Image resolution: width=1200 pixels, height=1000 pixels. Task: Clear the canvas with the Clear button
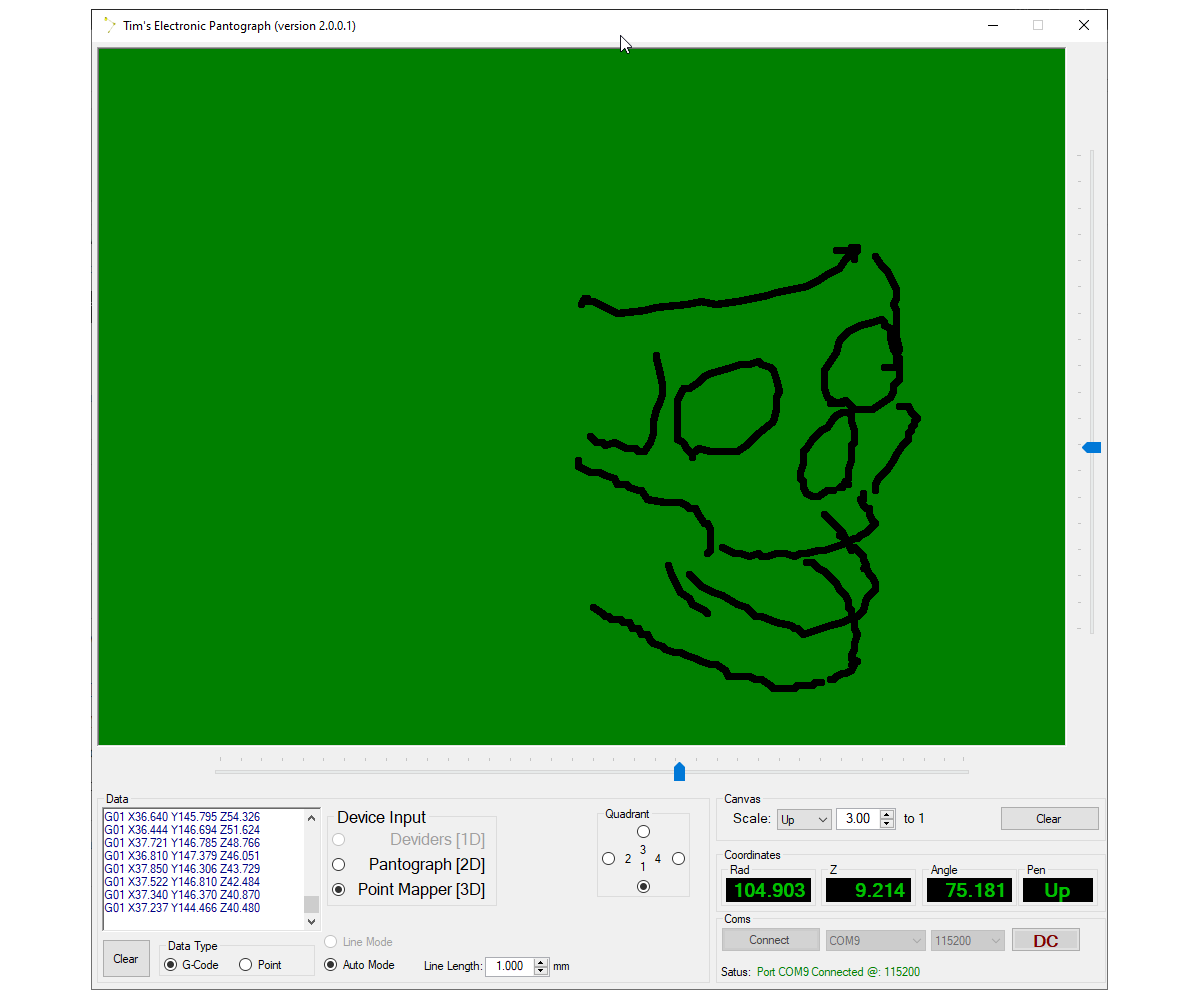click(x=1050, y=818)
